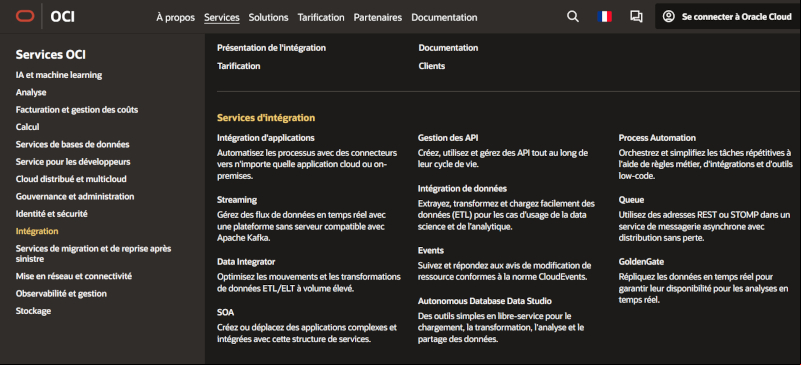Select IA et machine learning category
The image size is (801, 365).
[59, 75]
